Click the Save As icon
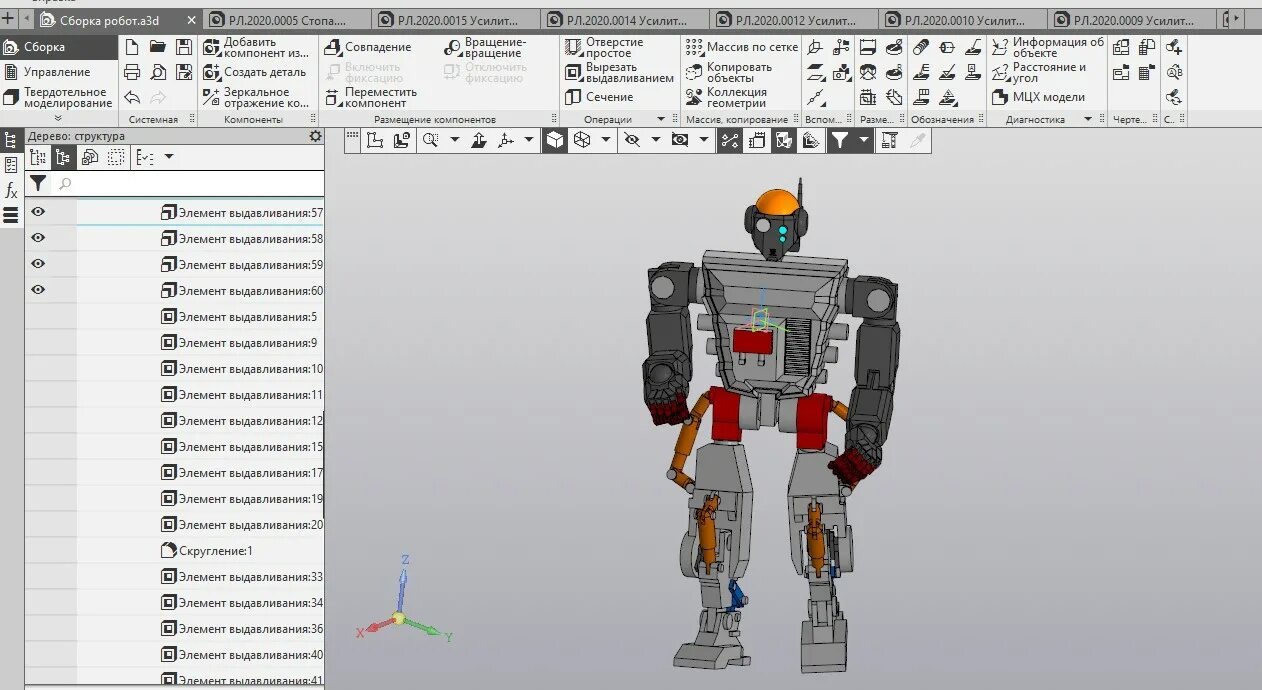This screenshot has height=690, width=1262. click(184, 72)
